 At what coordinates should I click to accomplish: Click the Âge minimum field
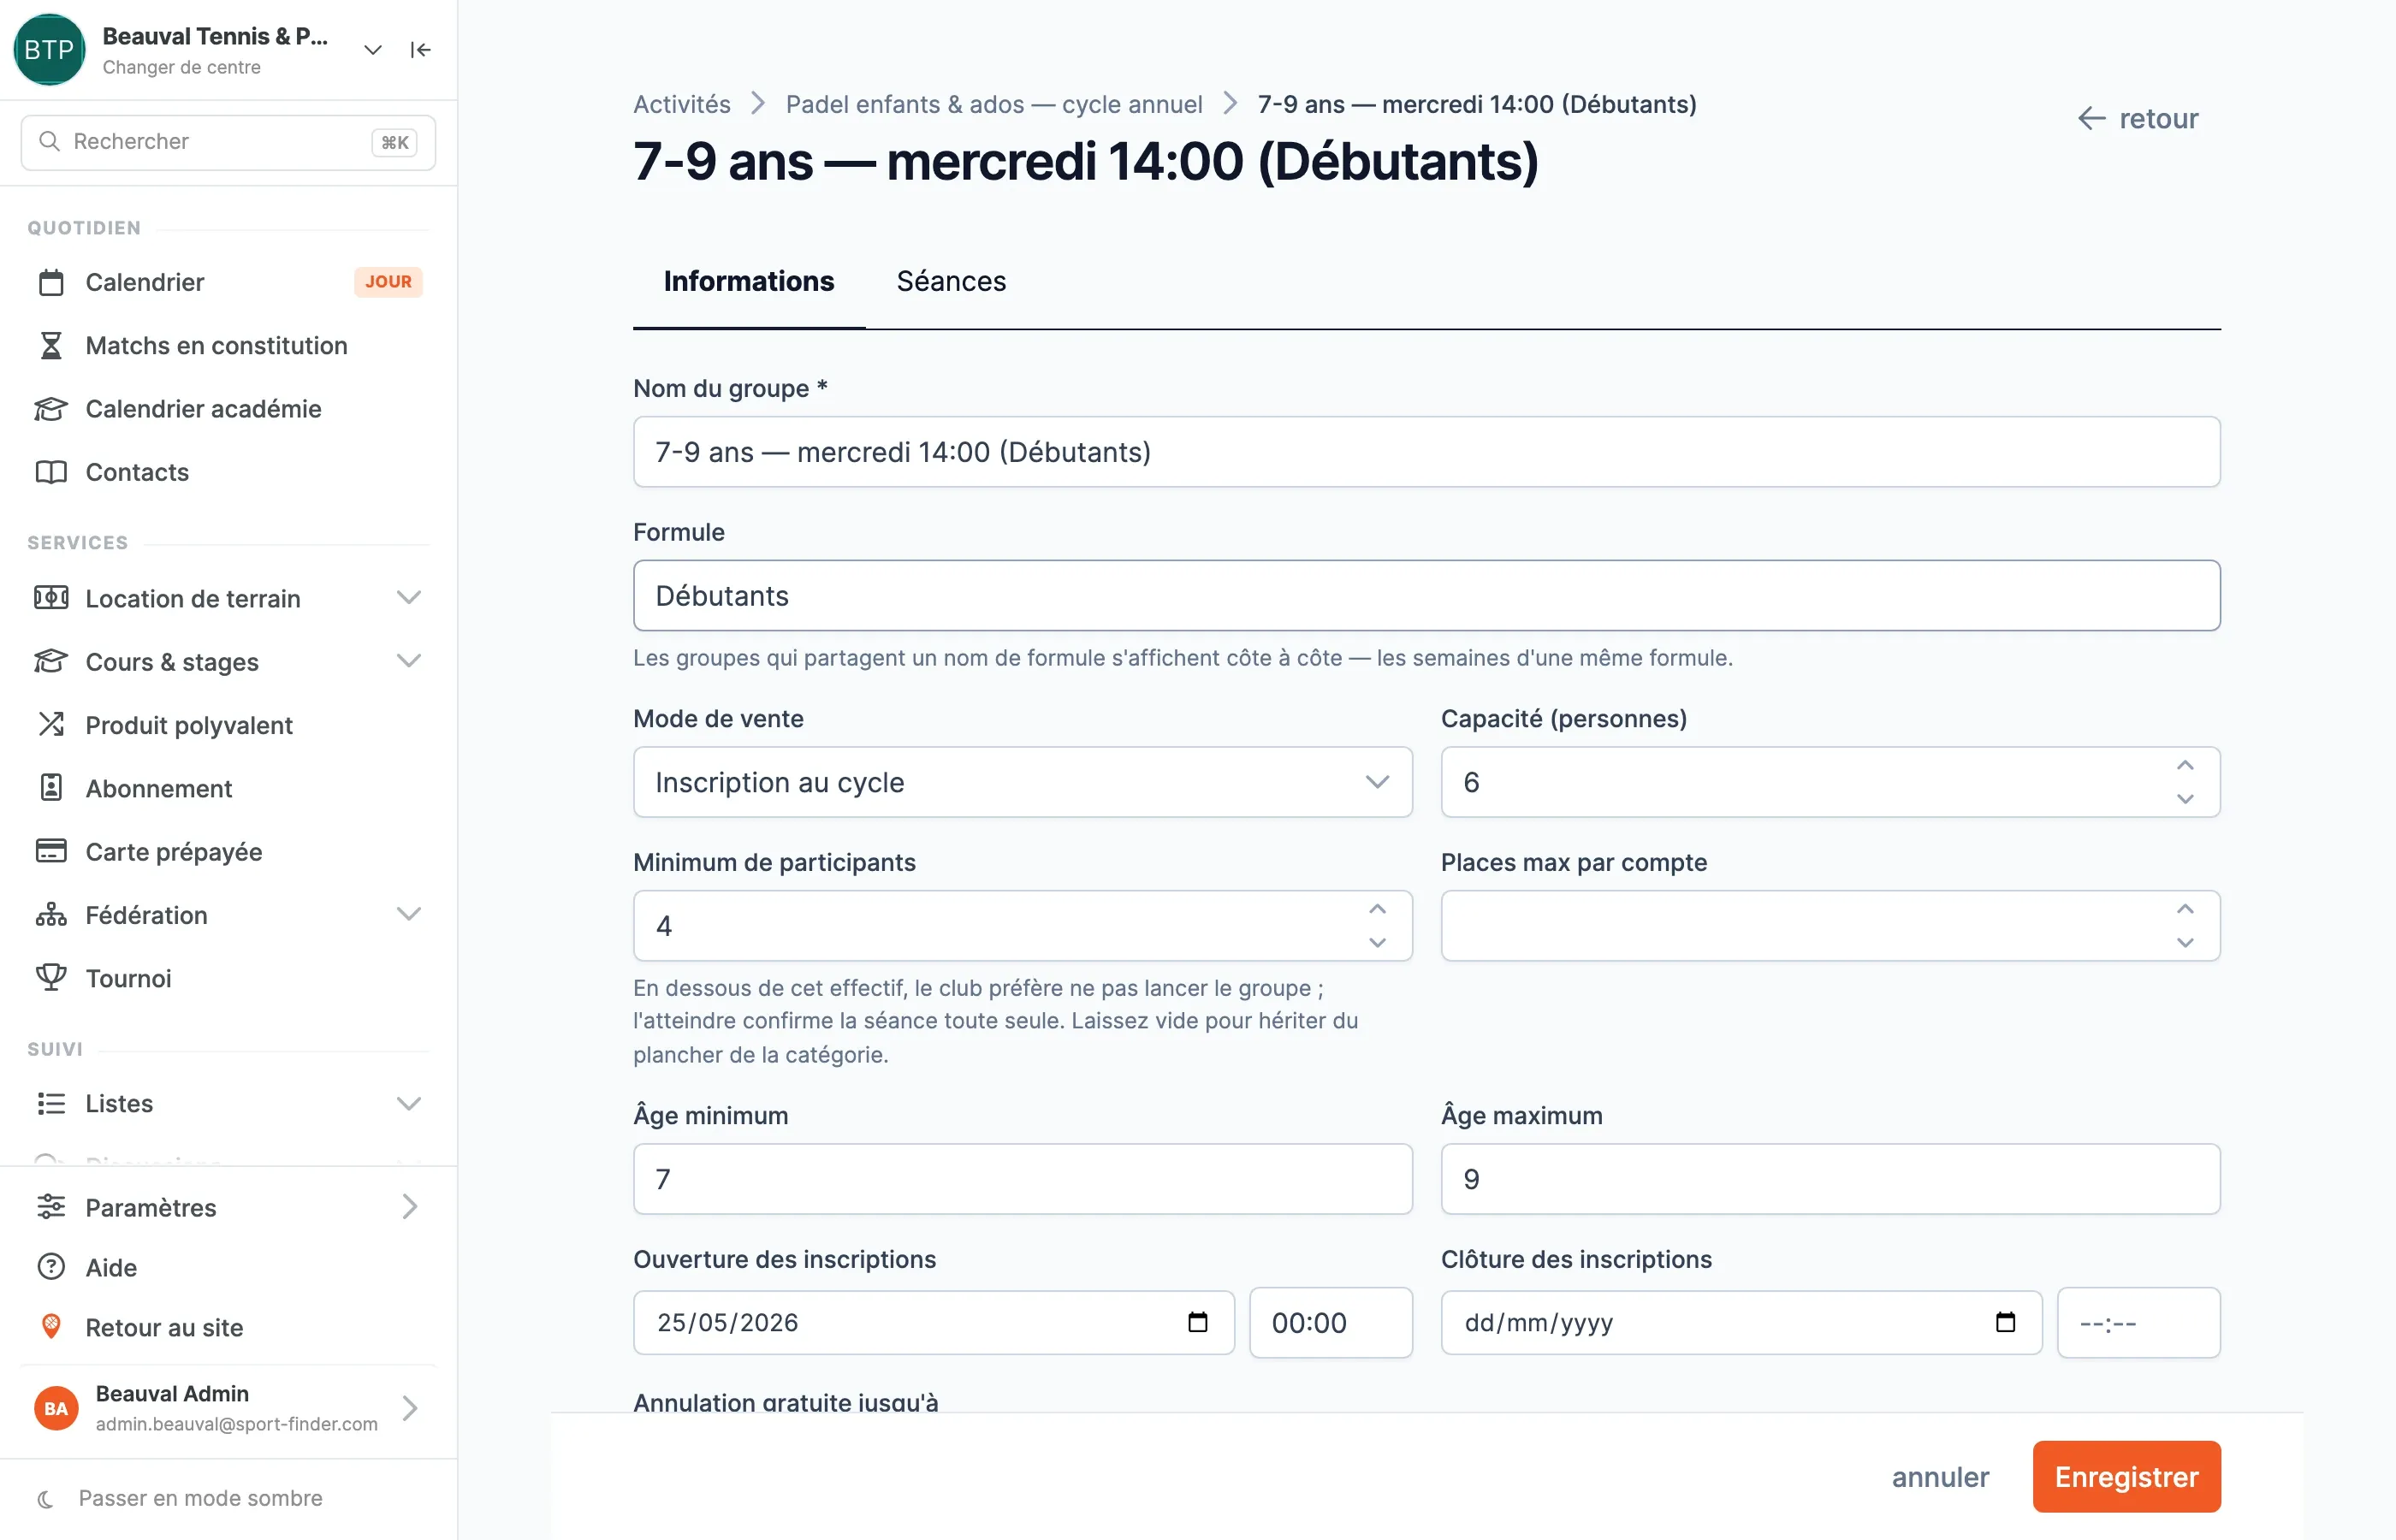click(x=1022, y=1179)
